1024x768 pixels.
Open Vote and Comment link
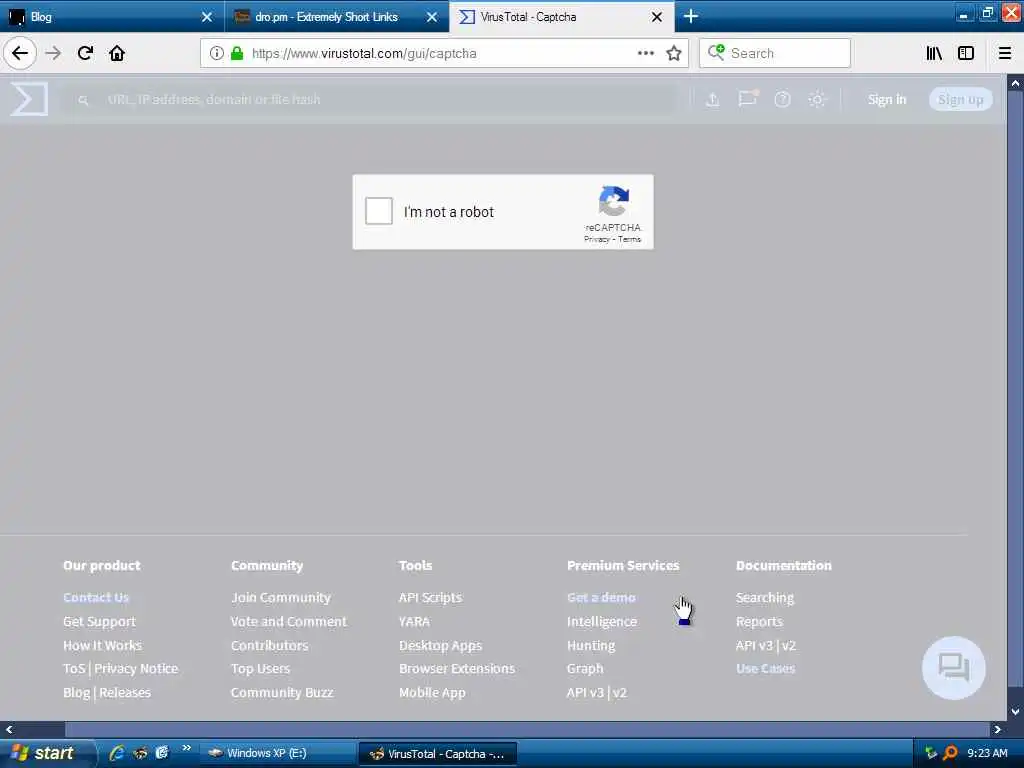click(x=289, y=621)
